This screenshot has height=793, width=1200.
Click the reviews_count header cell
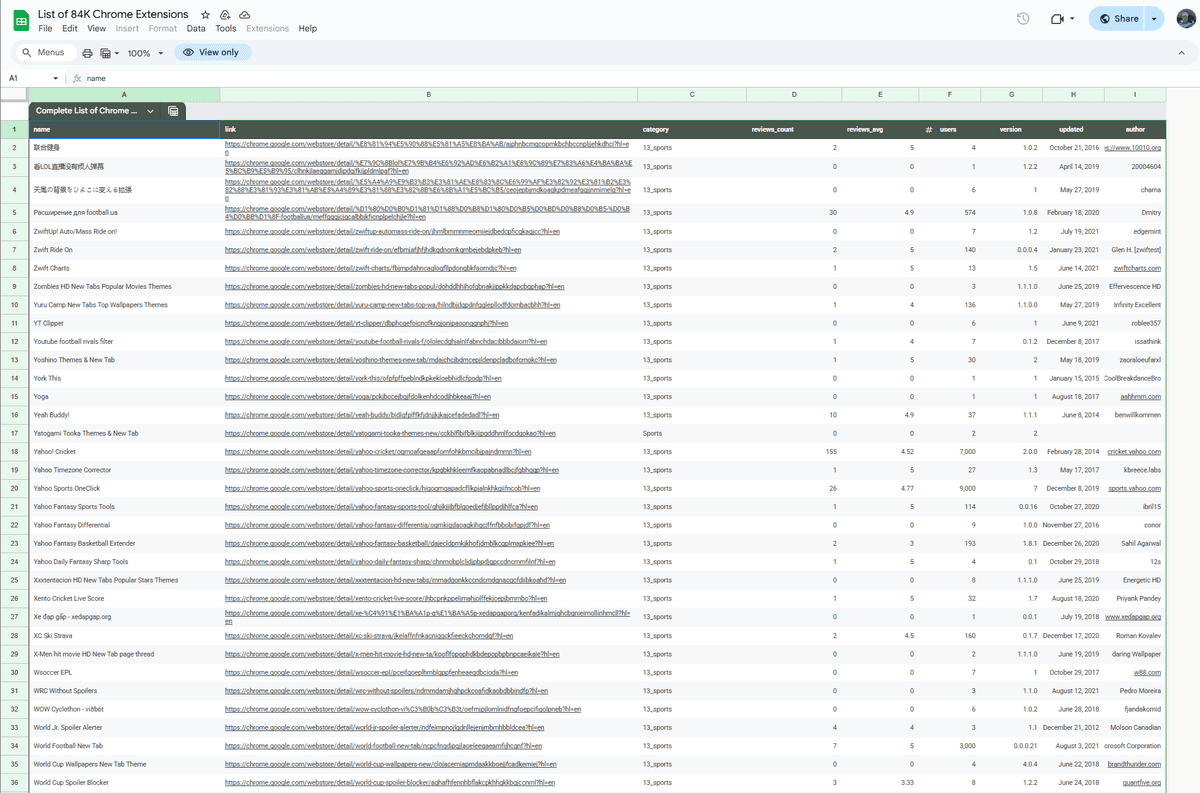pos(793,129)
